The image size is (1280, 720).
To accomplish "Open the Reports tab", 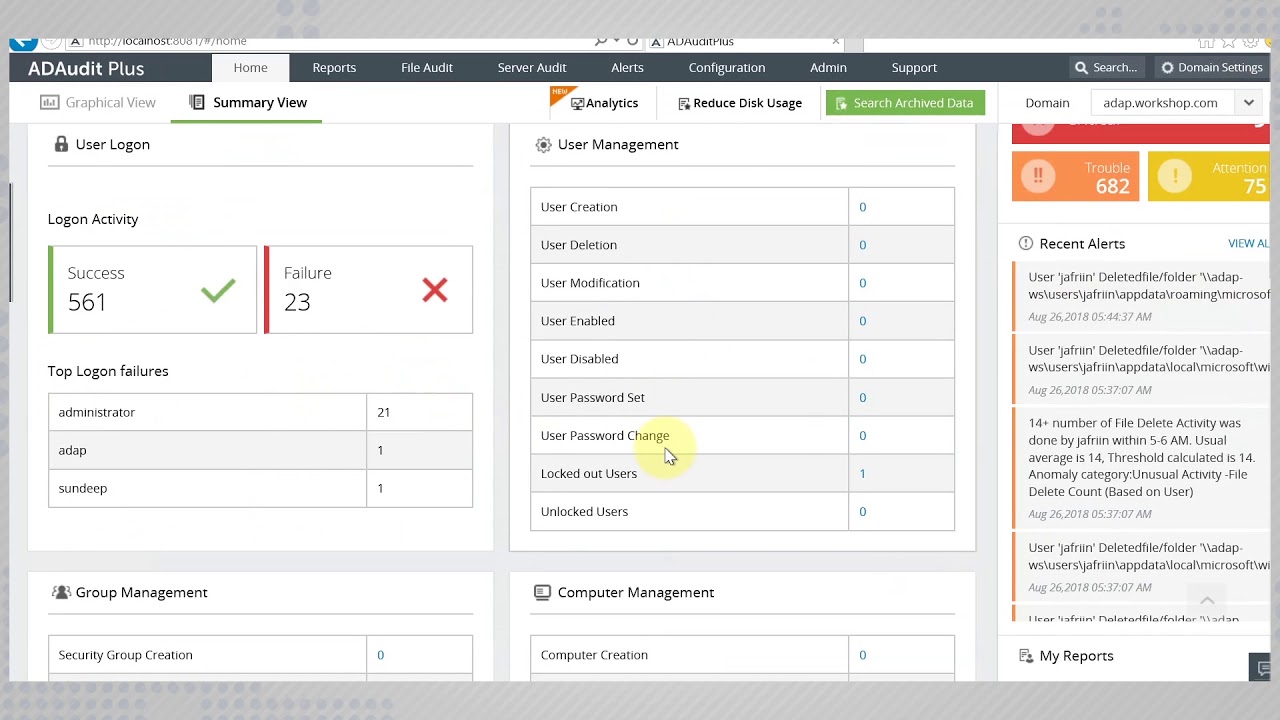I will (x=334, y=67).
